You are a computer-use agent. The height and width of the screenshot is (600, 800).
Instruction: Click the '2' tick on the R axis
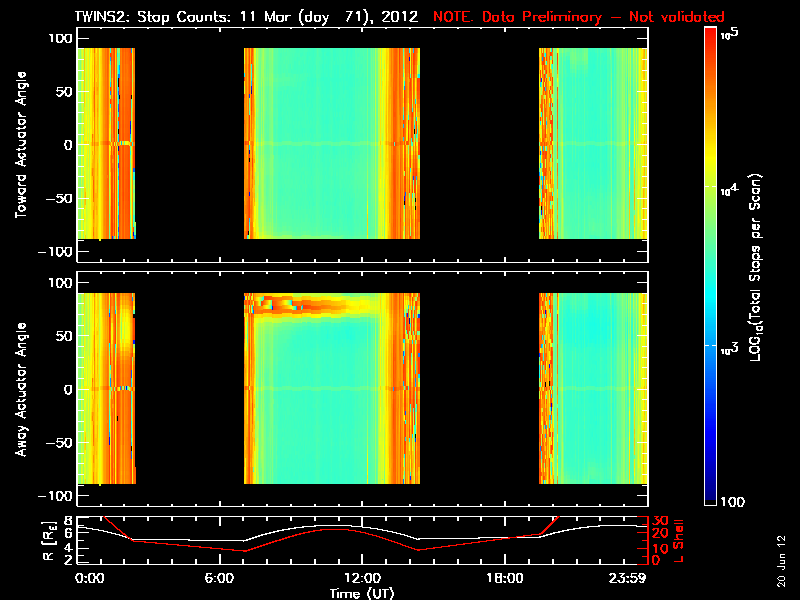[x=68, y=561]
